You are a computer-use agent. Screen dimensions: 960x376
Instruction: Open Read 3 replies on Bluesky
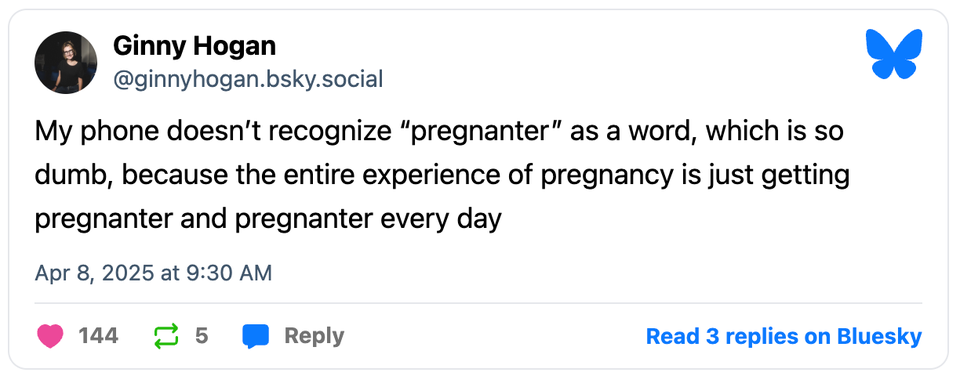coord(784,336)
